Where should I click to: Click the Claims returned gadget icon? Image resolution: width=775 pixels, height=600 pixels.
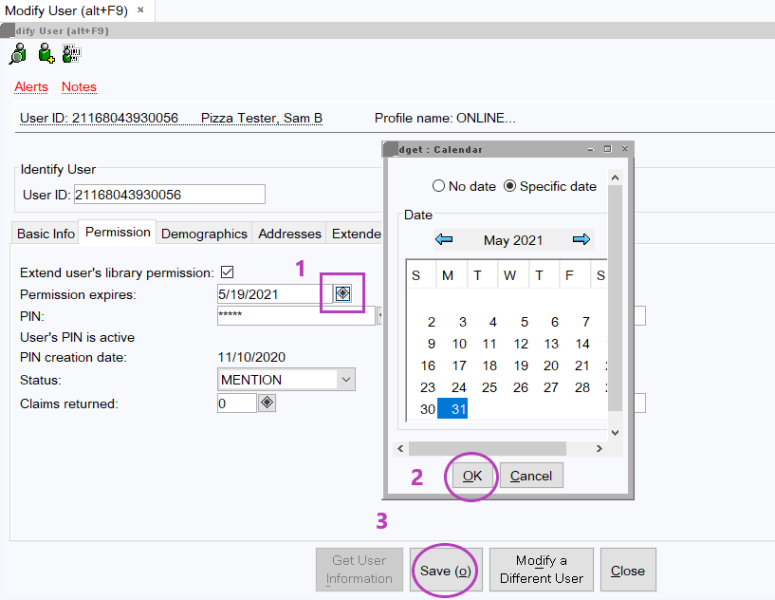[267, 403]
